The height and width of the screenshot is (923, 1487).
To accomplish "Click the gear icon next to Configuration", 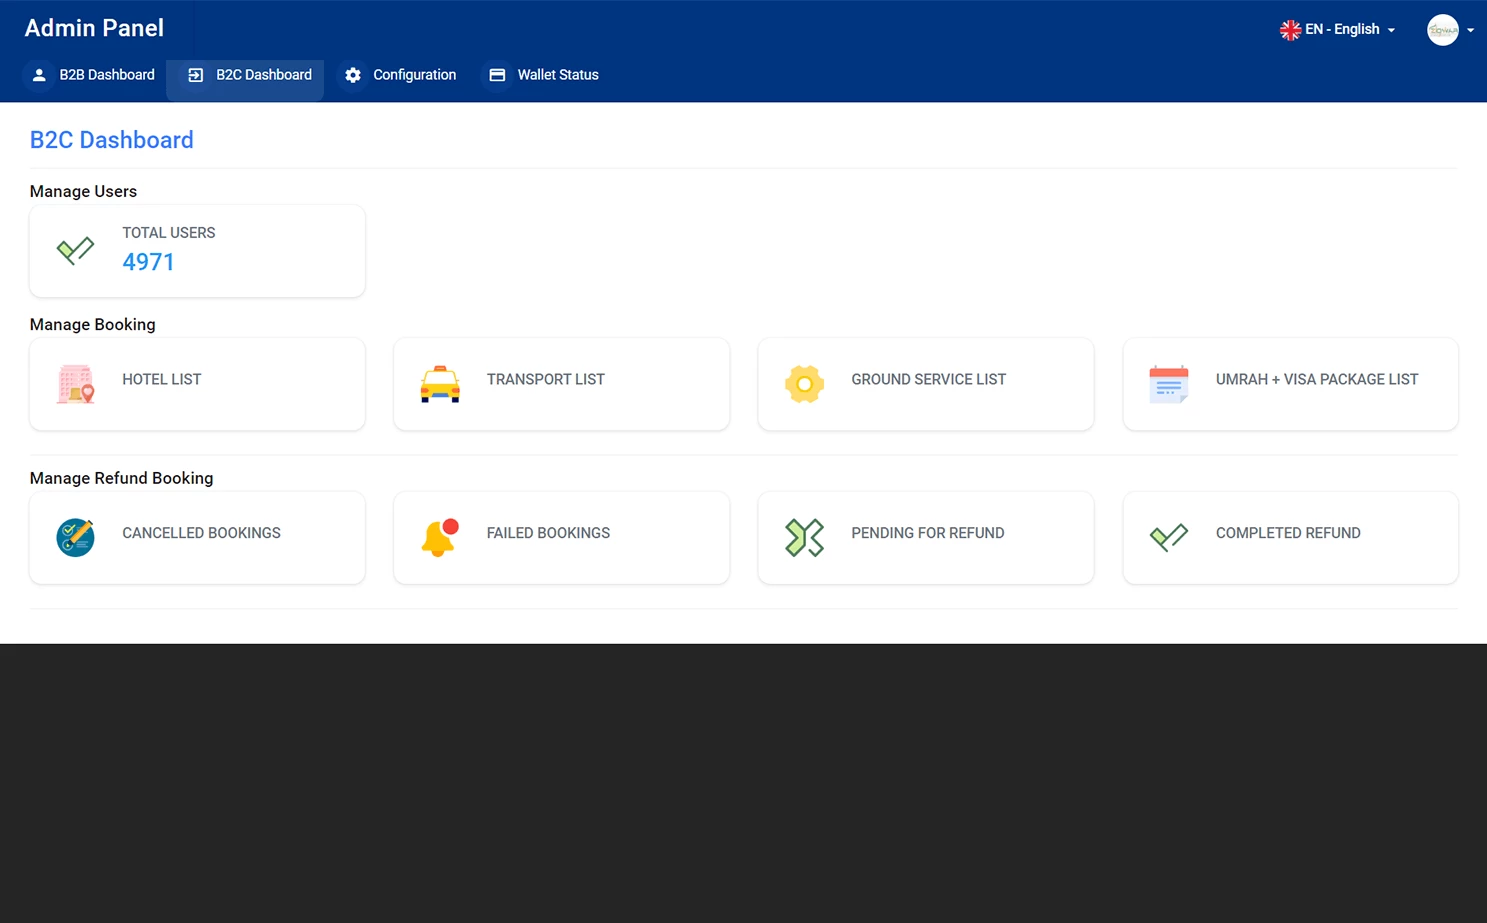I will 352,74.
